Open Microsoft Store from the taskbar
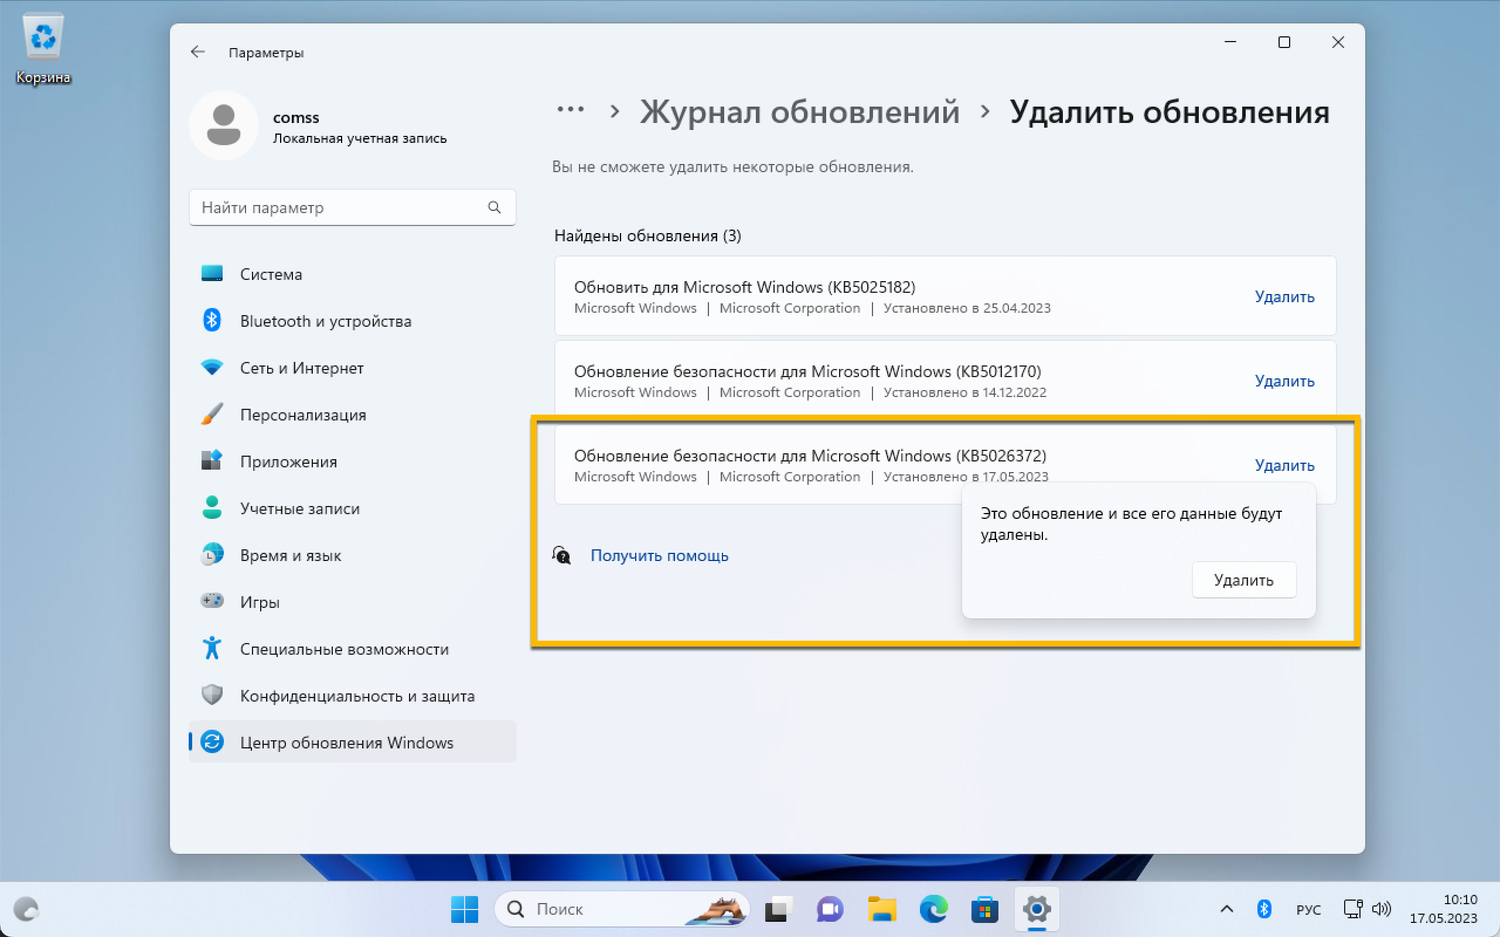 (985, 909)
